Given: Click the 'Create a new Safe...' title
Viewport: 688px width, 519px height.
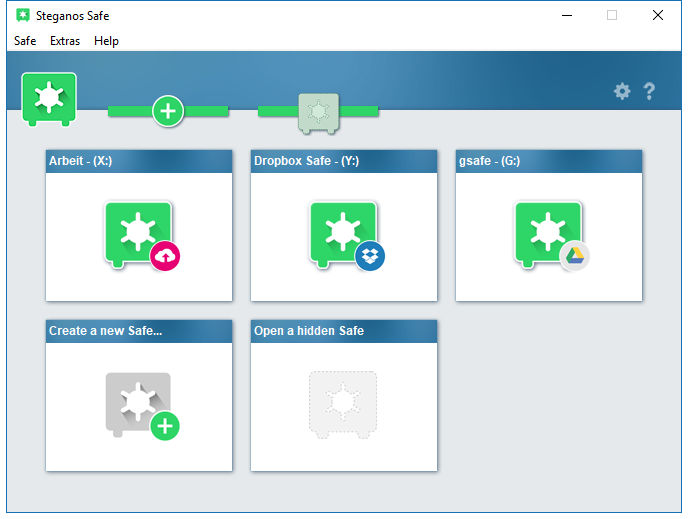Looking at the screenshot, I should click(106, 331).
